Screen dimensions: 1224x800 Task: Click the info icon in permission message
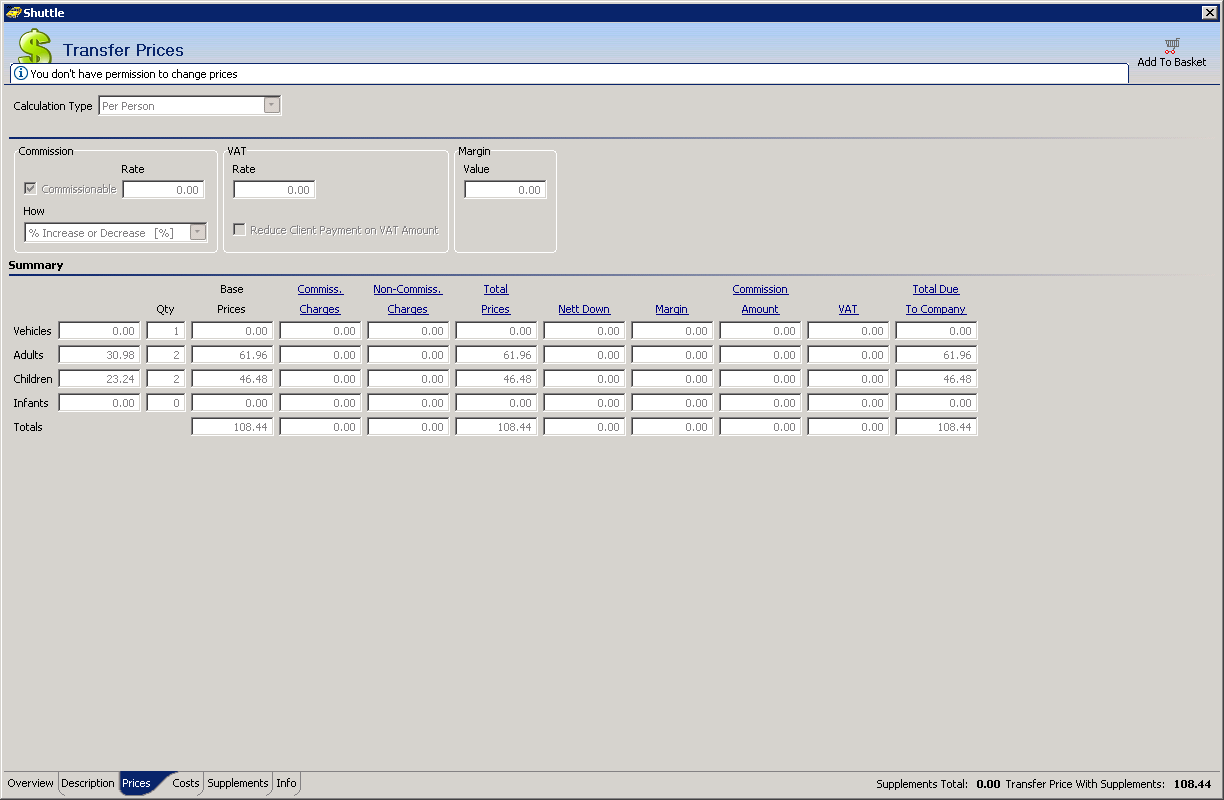[20, 74]
